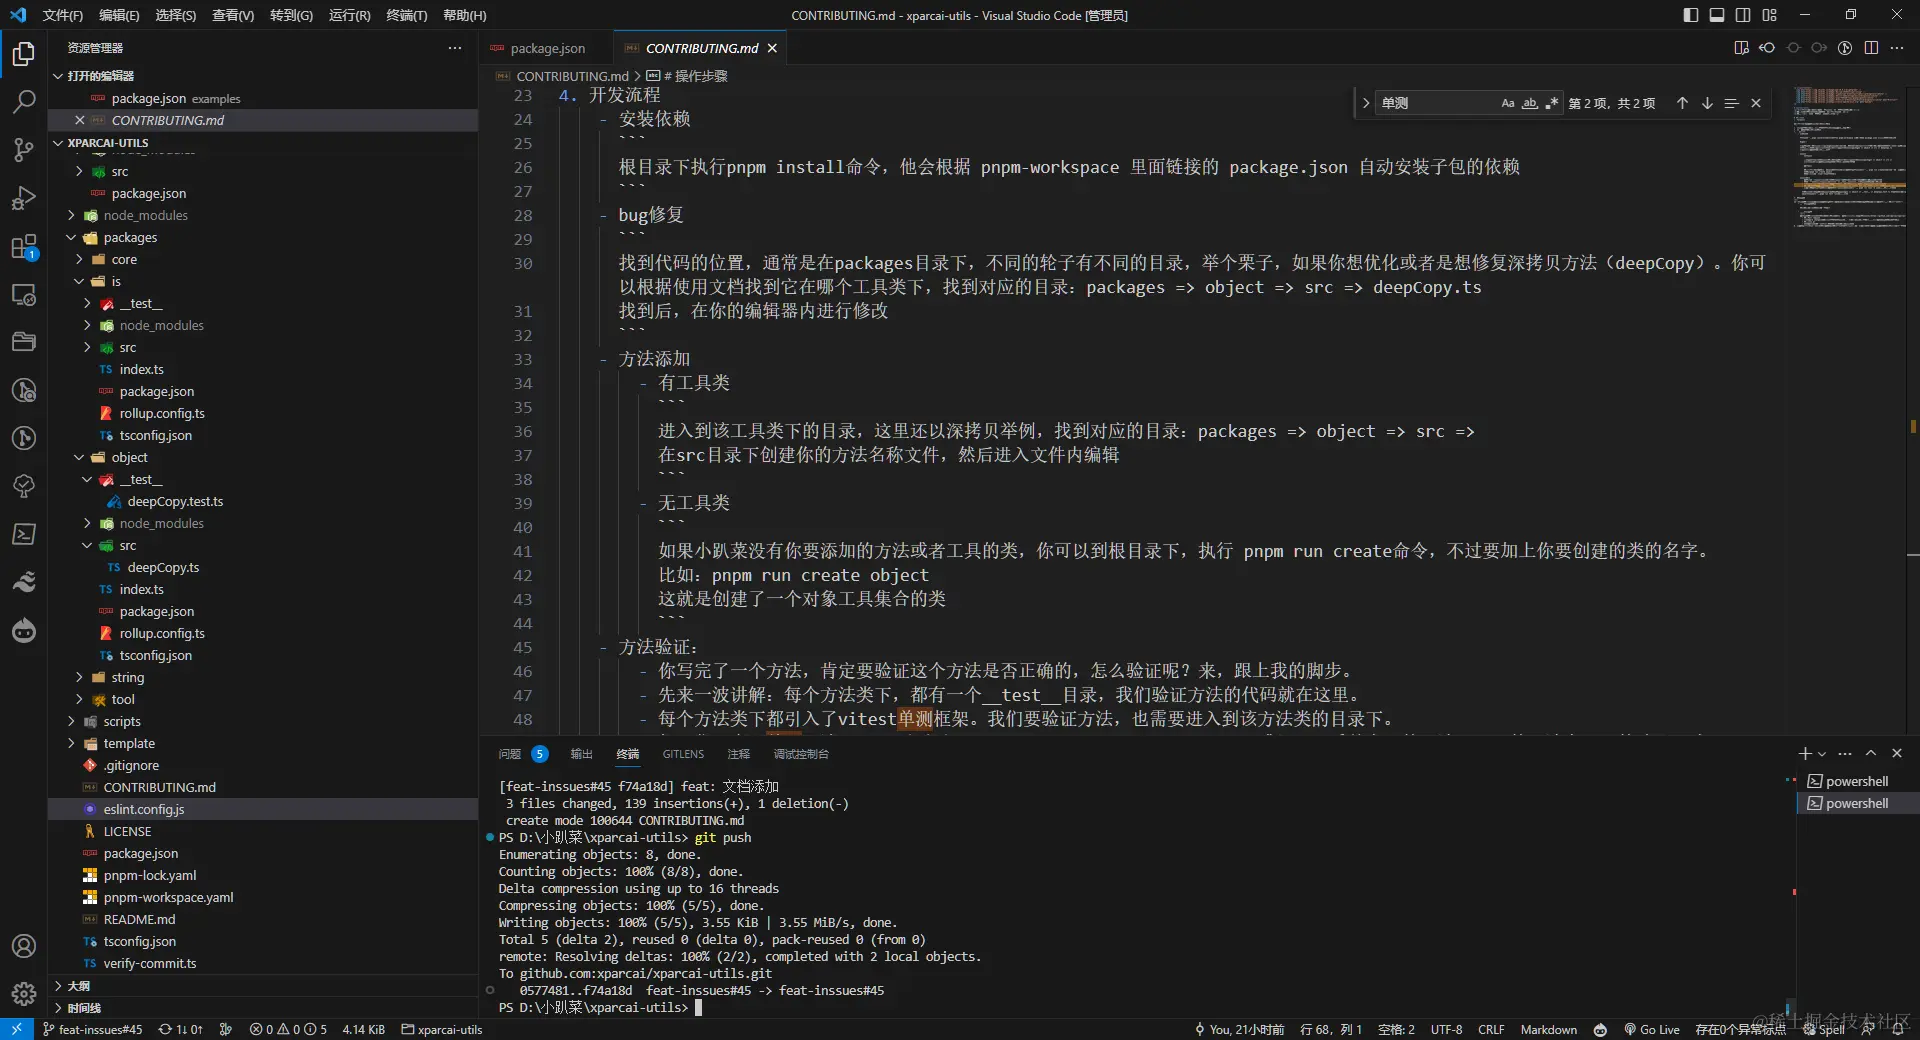Select first powershell terminal instance
The width and height of the screenshot is (1920, 1040).
pos(1856,781)
